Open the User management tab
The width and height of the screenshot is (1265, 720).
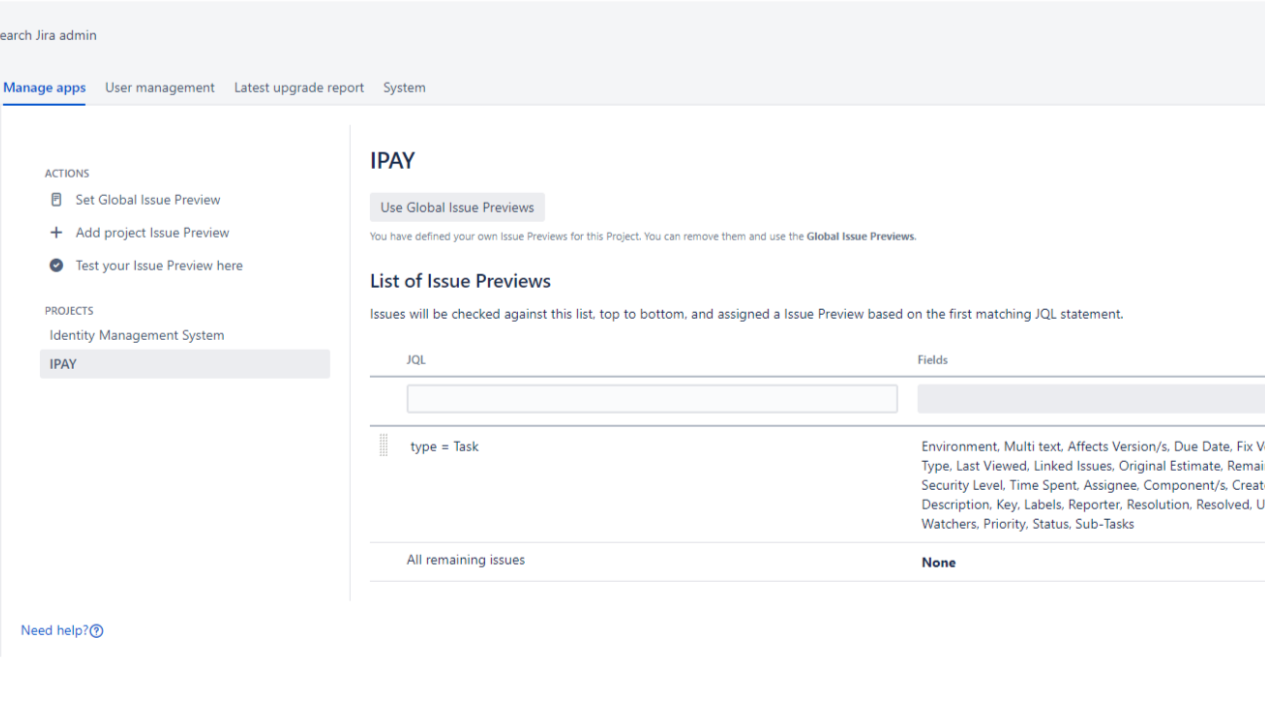click(160, 88)
